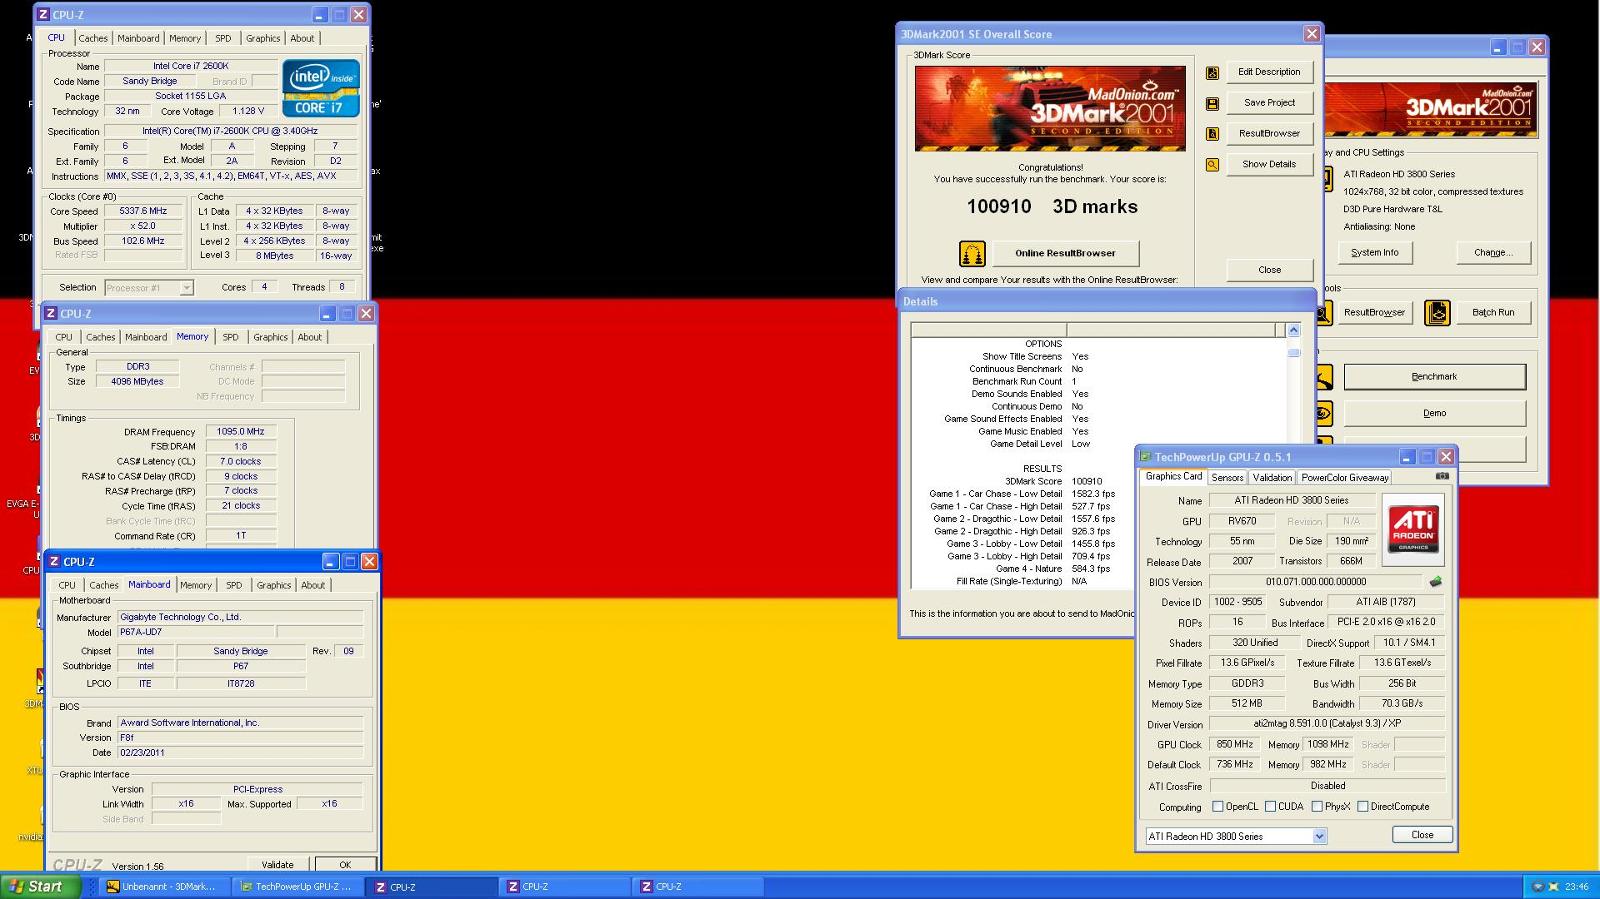Screen dimensions: 1600x899
Task: Click the motherboard Model field P67A-UD7
Action: (195, 633)
